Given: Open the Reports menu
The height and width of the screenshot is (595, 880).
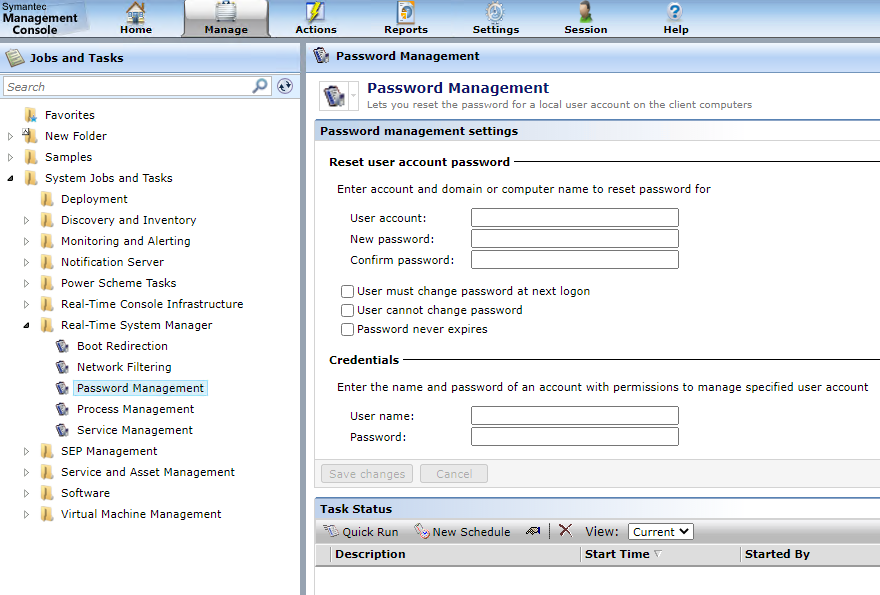Looking at the screenshot, I should [406, 18].
